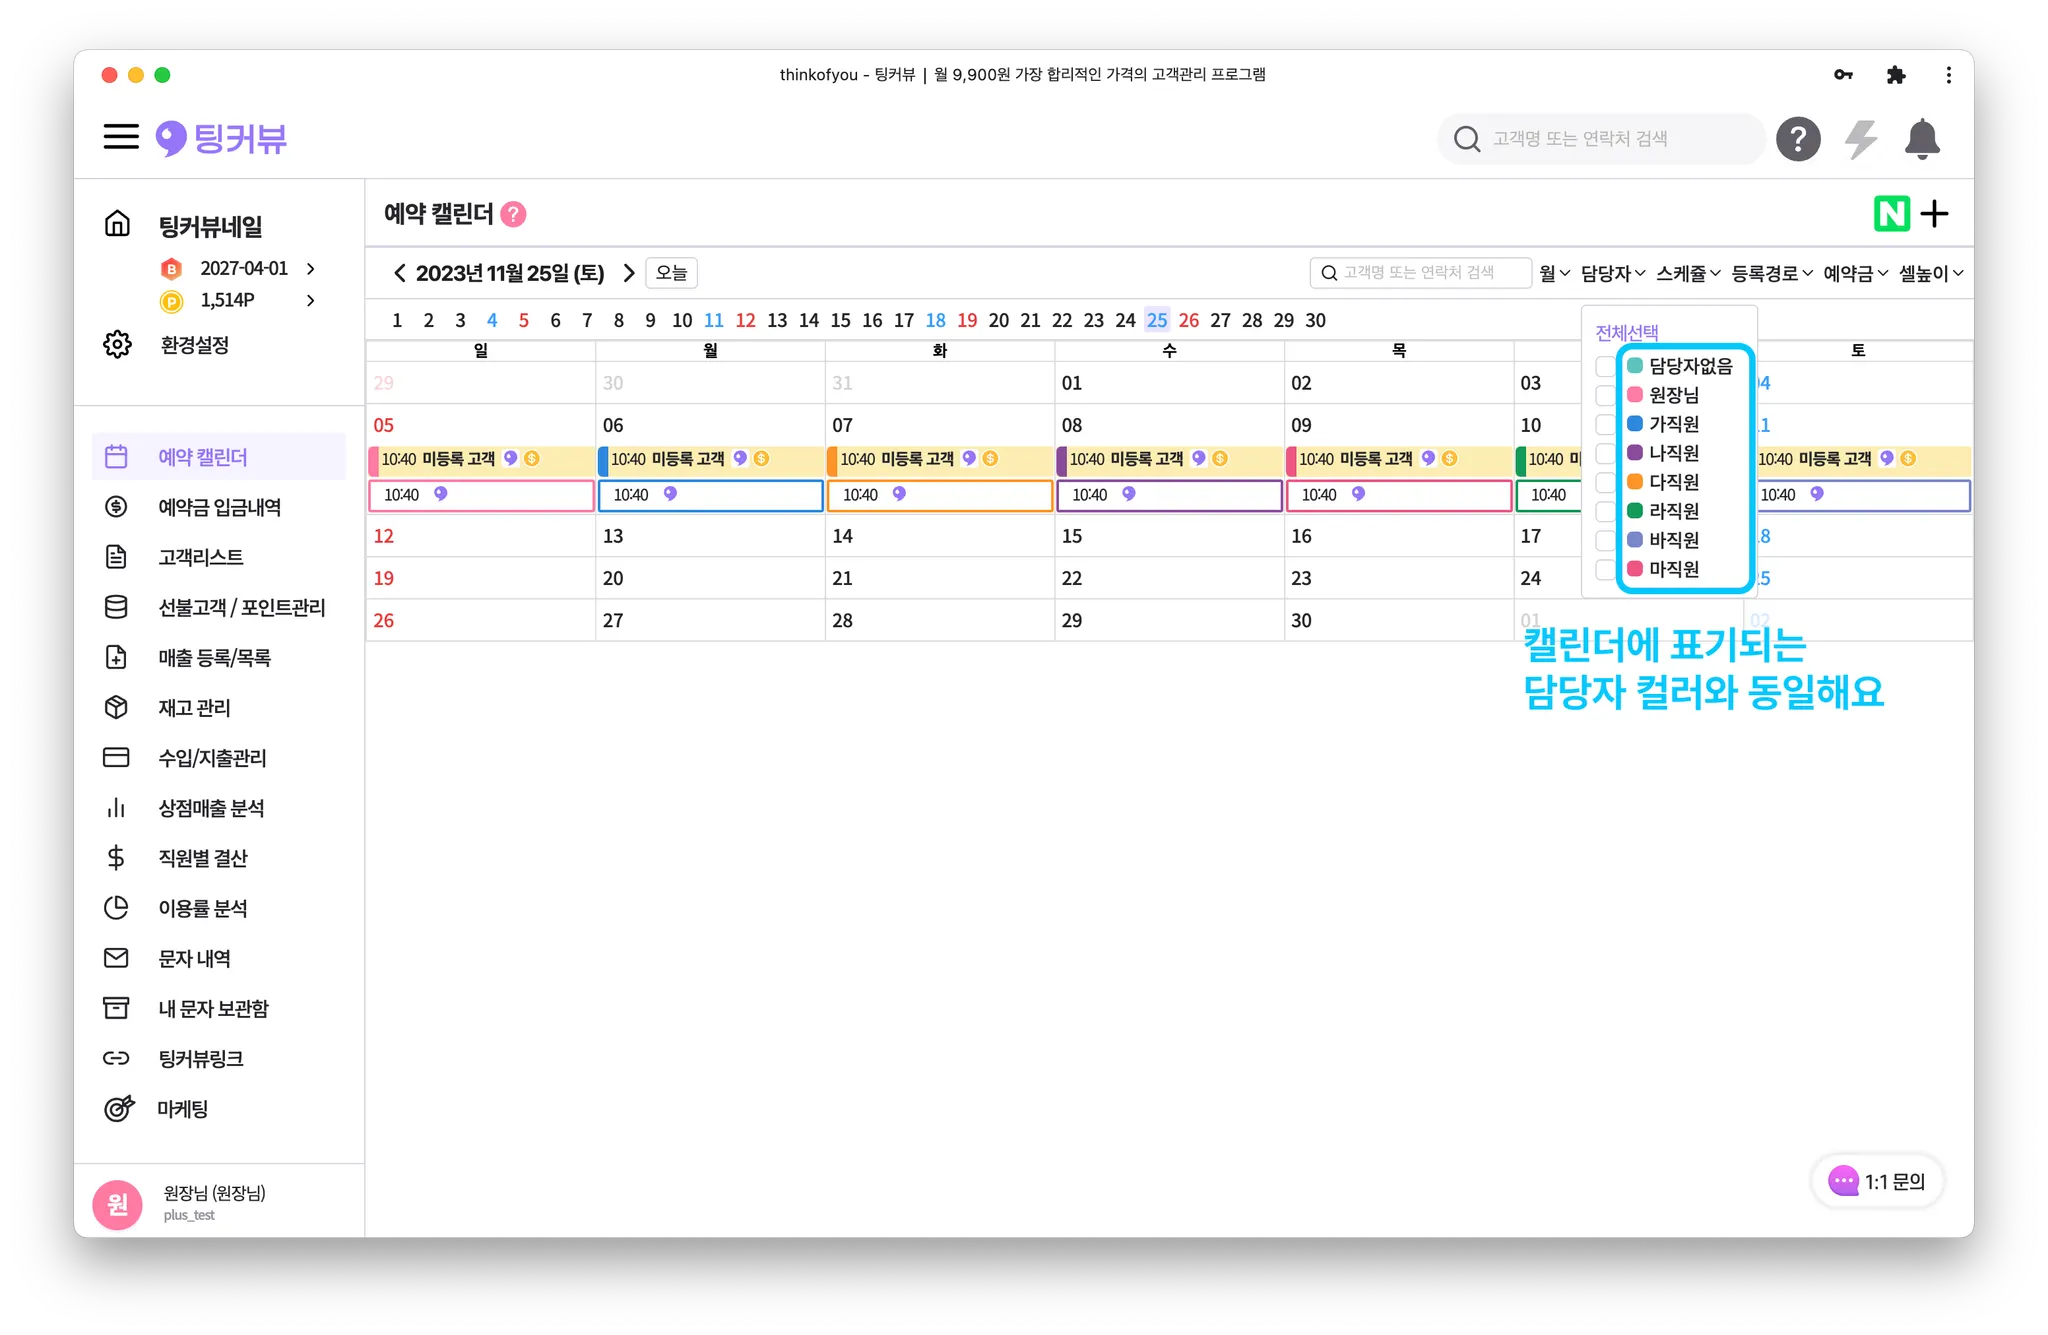Click the 1:1 문의 chat bubble
This screenshot has width=2048, height=1335.
1876,1181
